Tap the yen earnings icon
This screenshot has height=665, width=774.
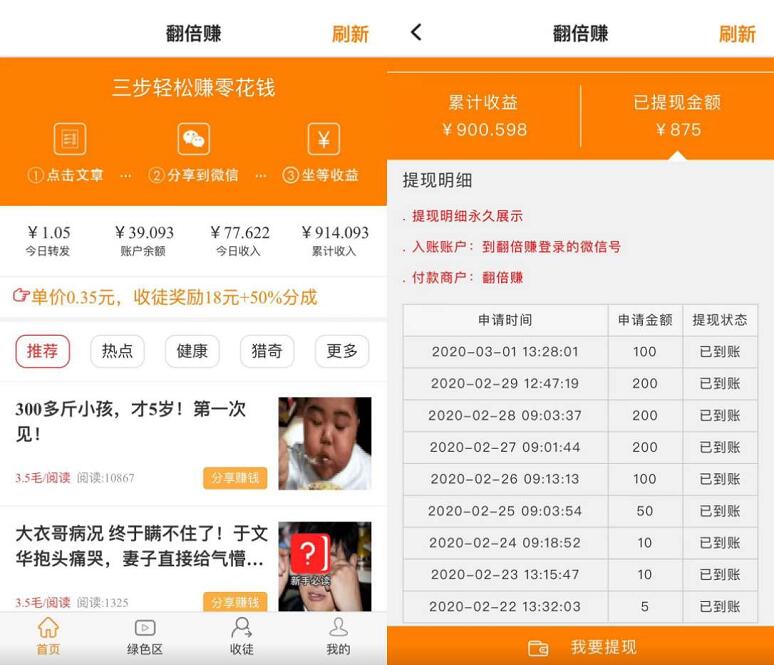tap(323, 139)
